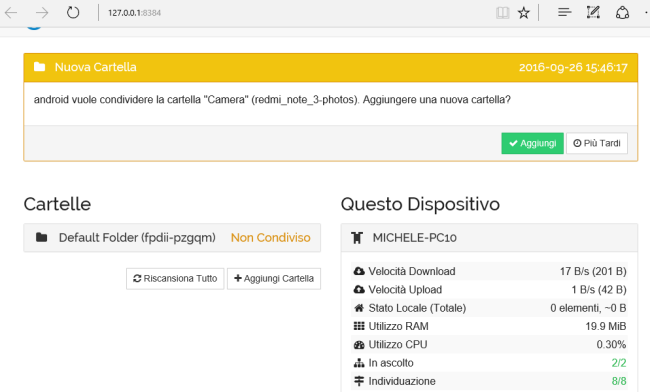
Task: Click the 17 B/s (201 B) download value
Action: (x=593, y=271)
